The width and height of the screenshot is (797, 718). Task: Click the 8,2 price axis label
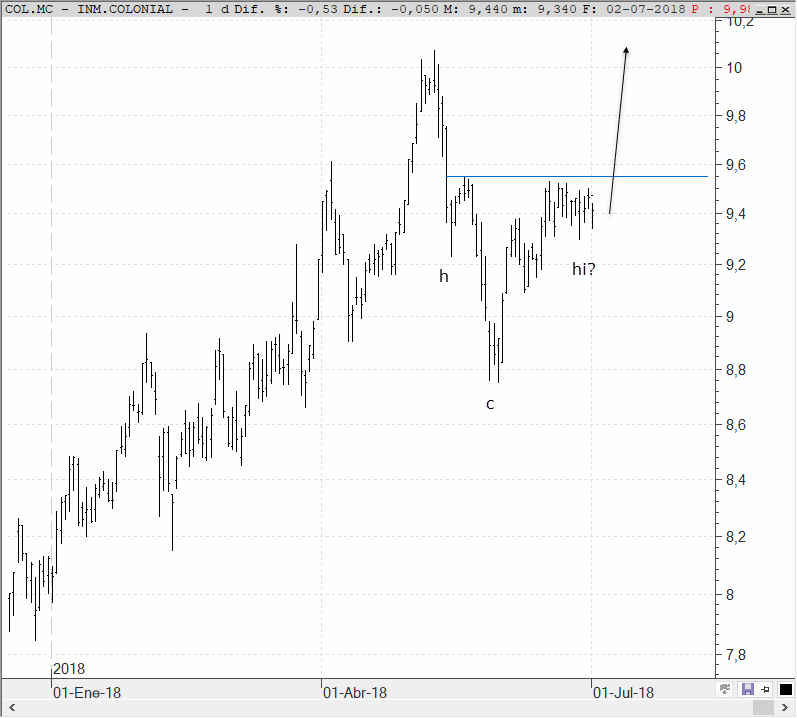click(735, 537)
